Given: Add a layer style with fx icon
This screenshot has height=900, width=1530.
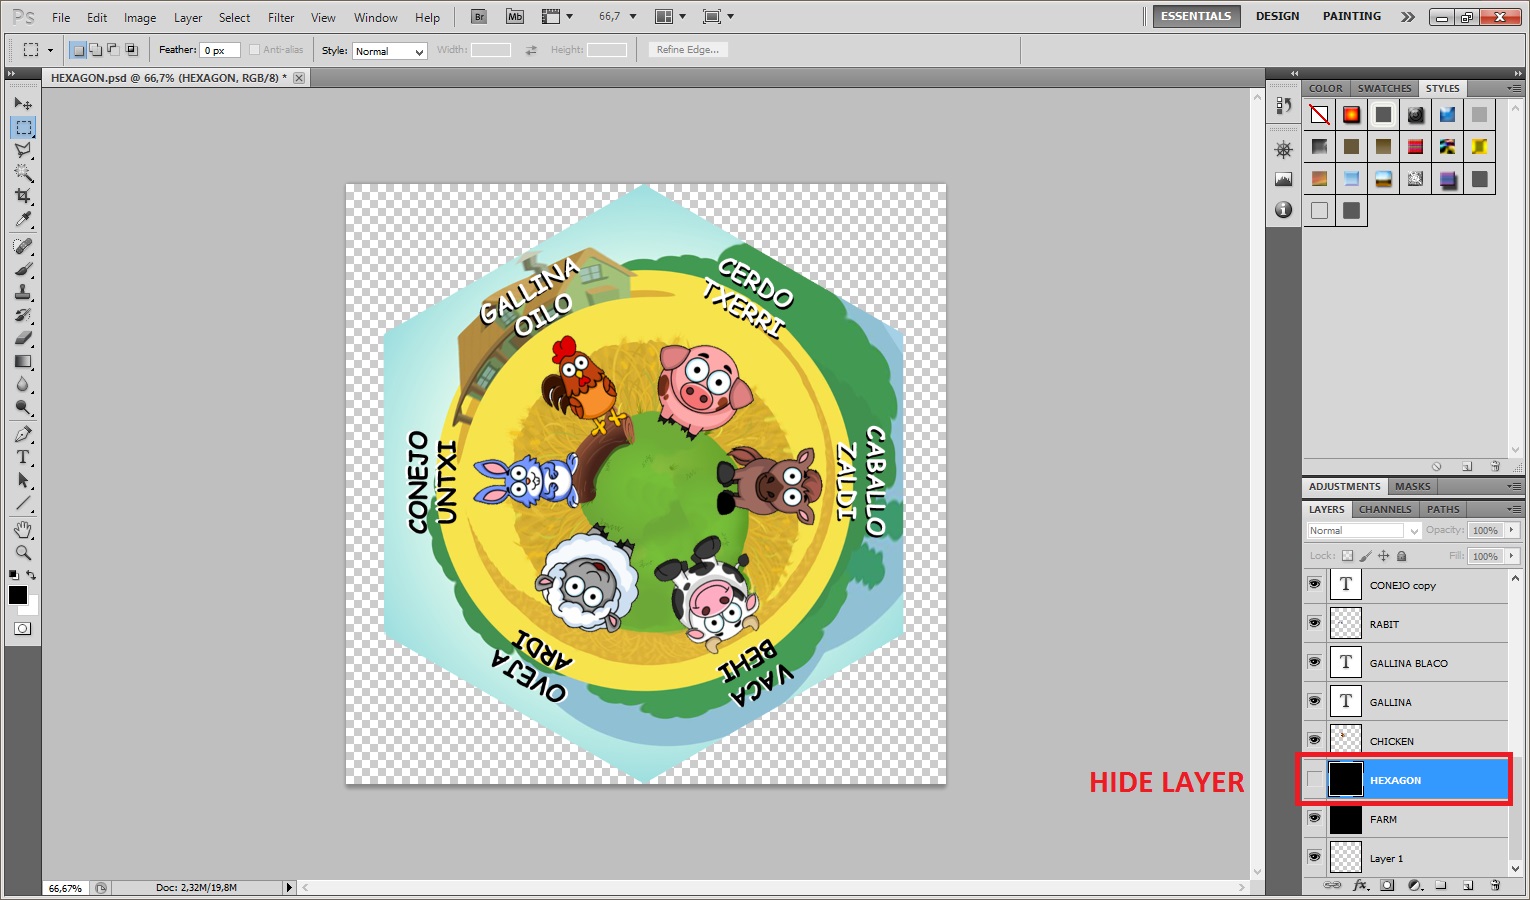Looking at the screenshot, I should (x=1360, y=885).
